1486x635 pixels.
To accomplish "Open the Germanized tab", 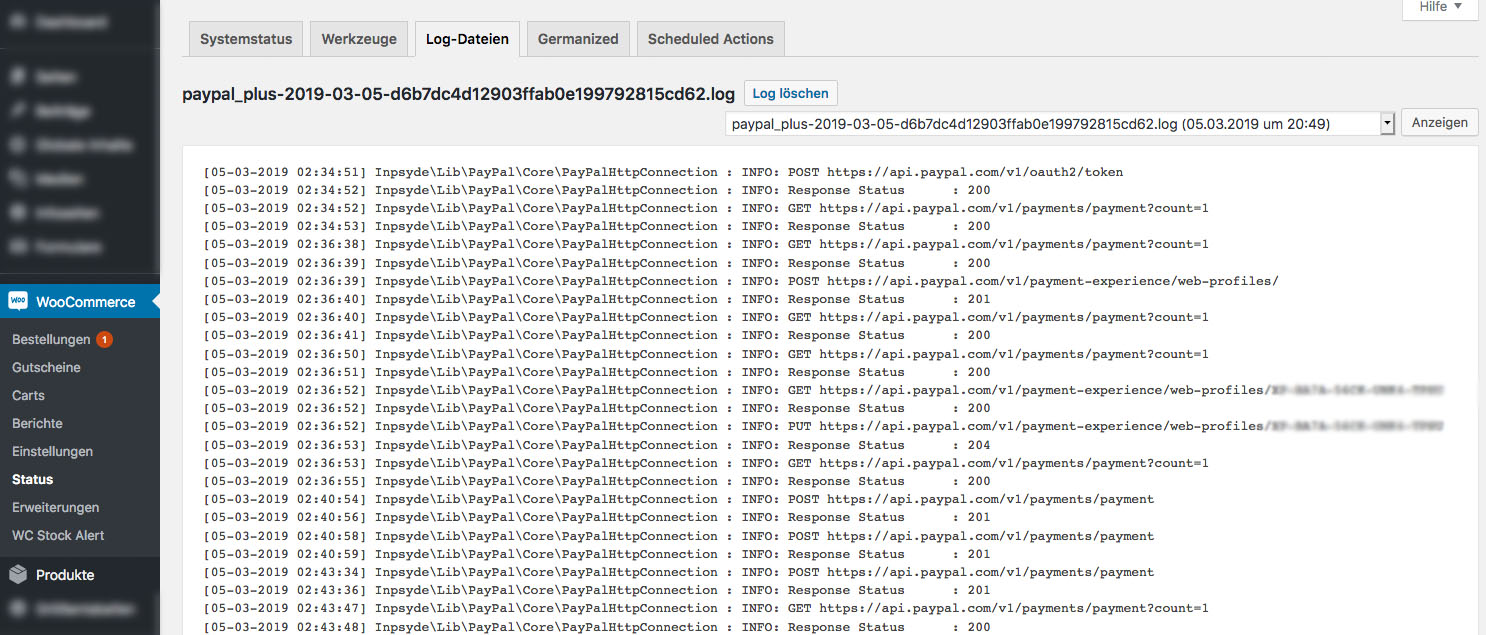I will pyautogui.click(x=578, y=39).
